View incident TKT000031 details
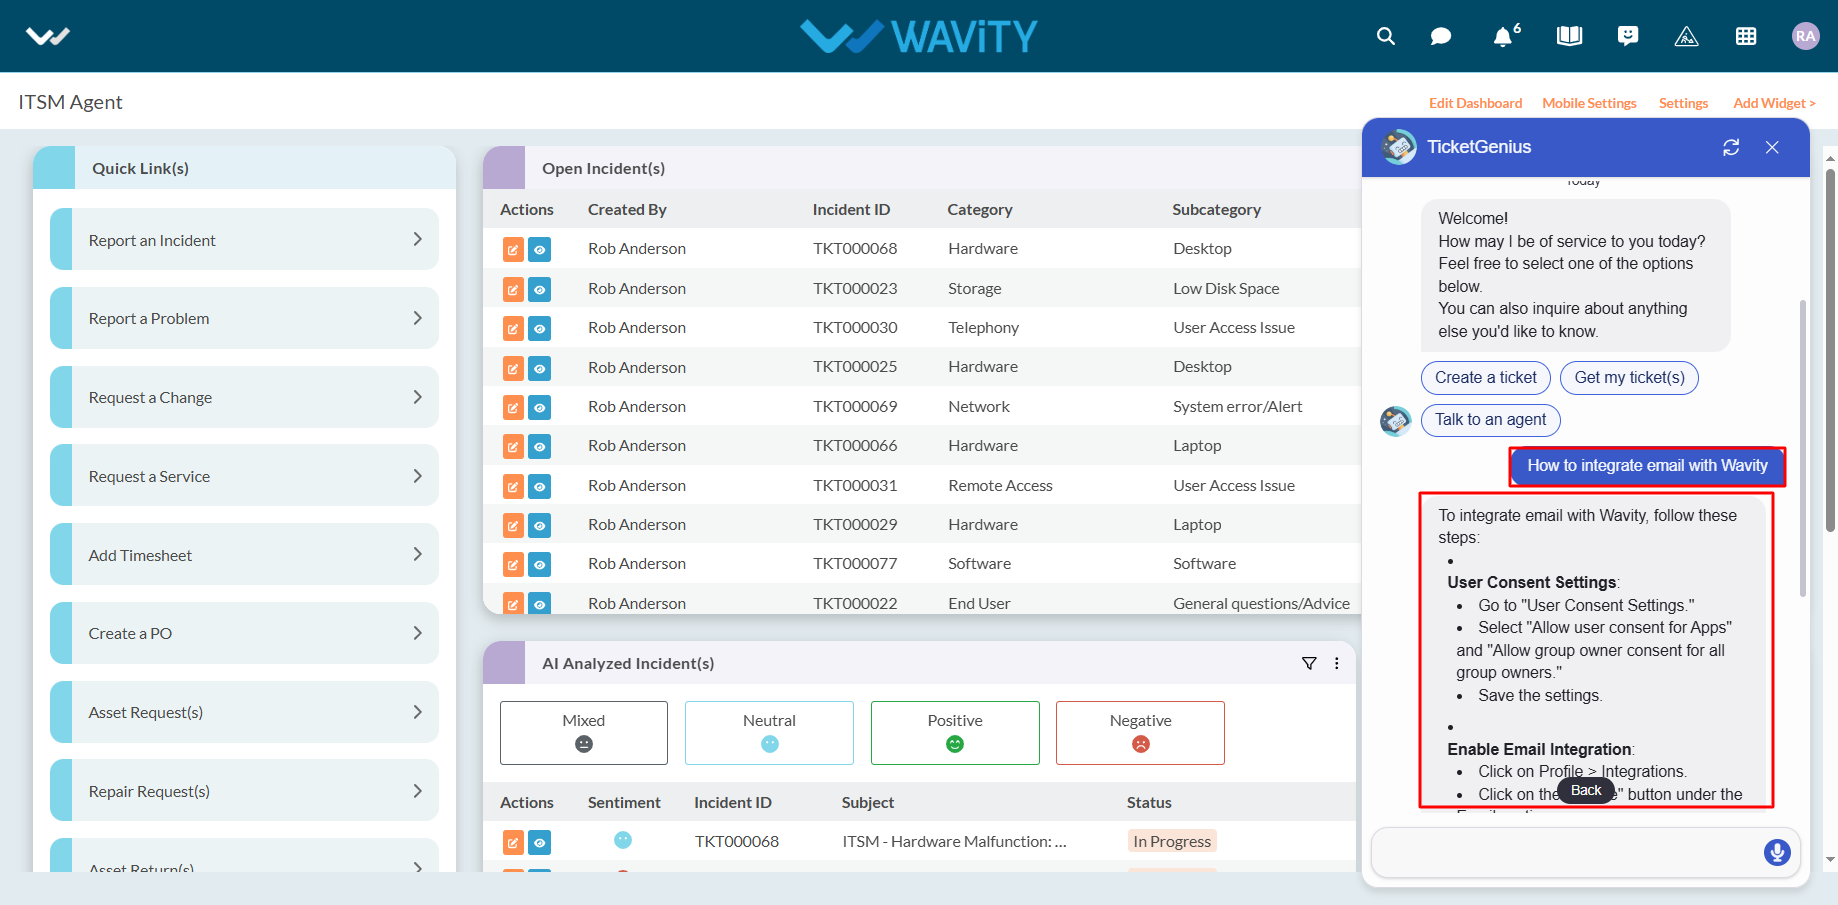This screenshot has height=905, width=1838. coord(539,486)
